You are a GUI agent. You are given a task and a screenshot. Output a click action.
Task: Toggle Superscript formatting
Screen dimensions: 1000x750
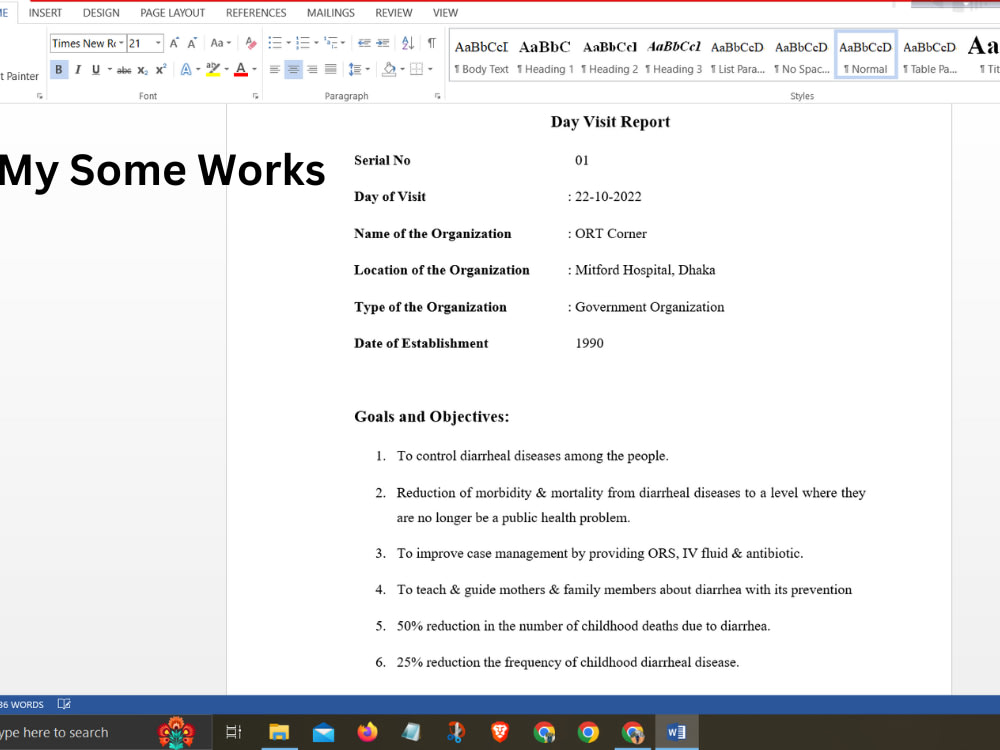161,69
